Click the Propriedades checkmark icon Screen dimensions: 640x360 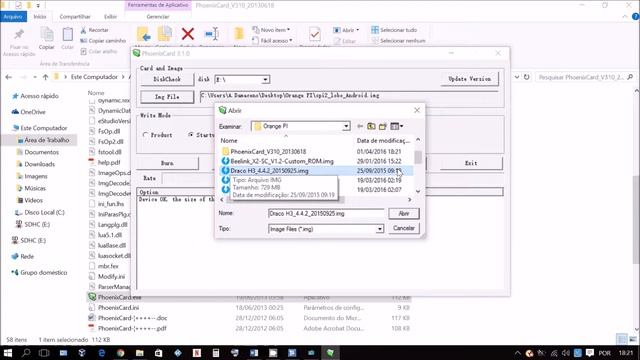click(314, 34)
